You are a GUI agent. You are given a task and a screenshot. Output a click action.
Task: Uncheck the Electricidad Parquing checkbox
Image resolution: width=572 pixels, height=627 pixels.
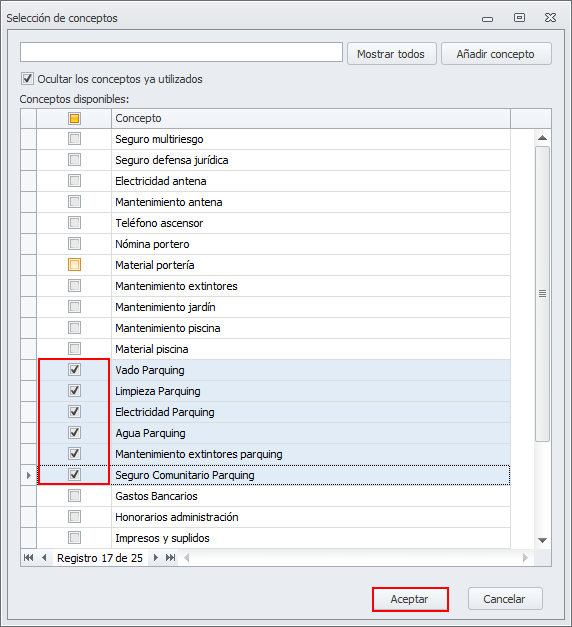point(74,411)
